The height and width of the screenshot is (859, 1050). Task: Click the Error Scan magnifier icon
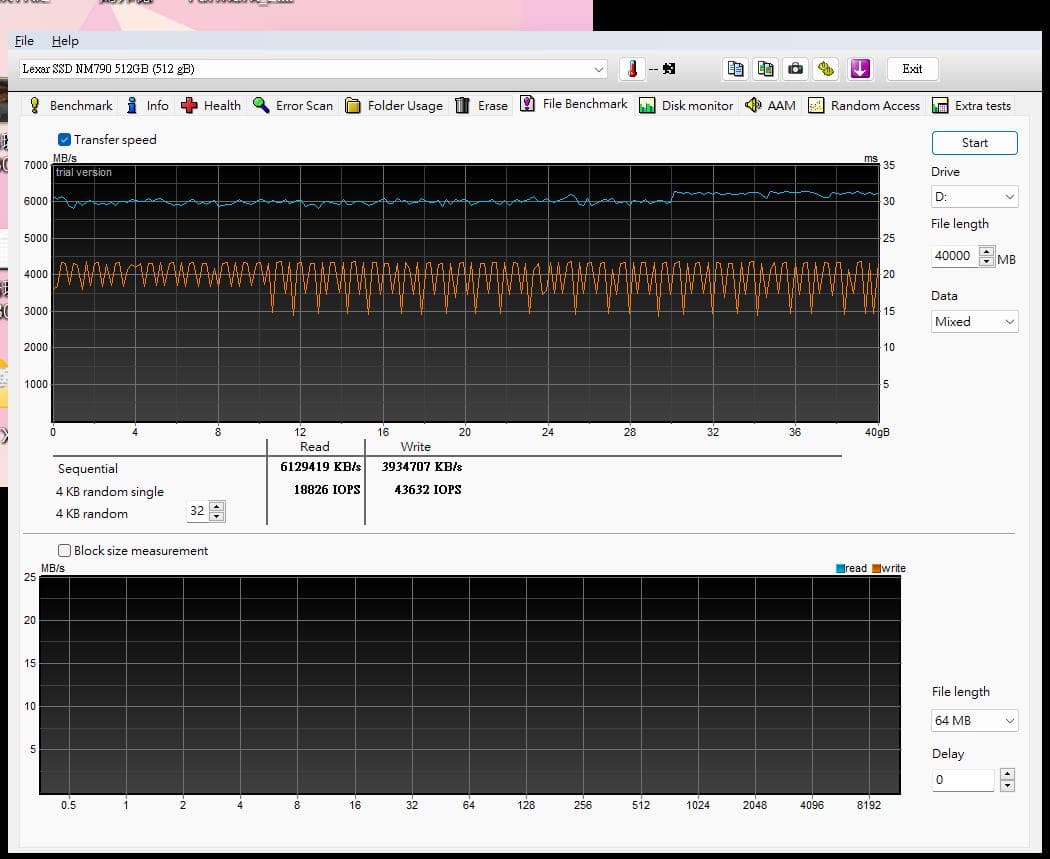(x=261, y=105)
